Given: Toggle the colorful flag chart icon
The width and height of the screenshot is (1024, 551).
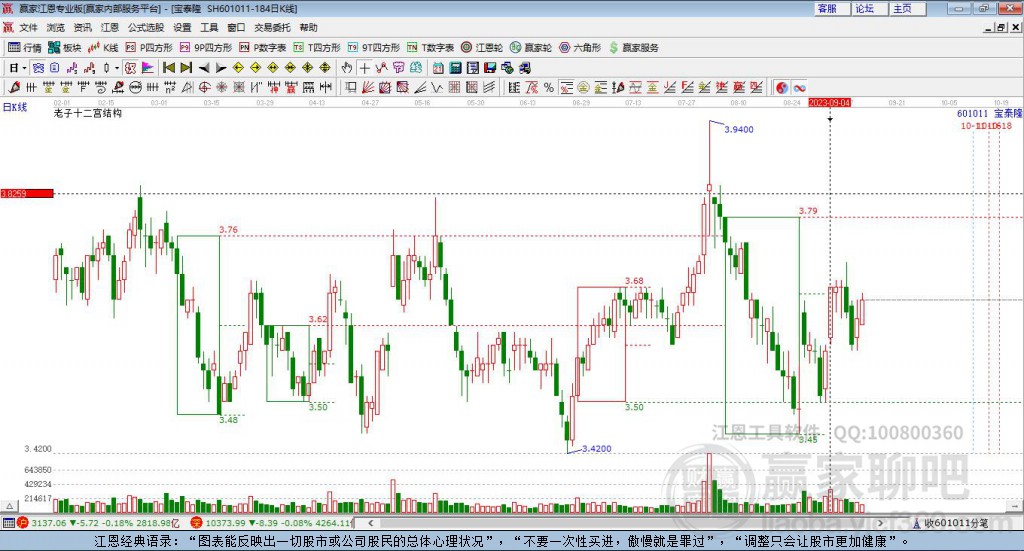Looking at the screenshot, I should pos(148,68).
